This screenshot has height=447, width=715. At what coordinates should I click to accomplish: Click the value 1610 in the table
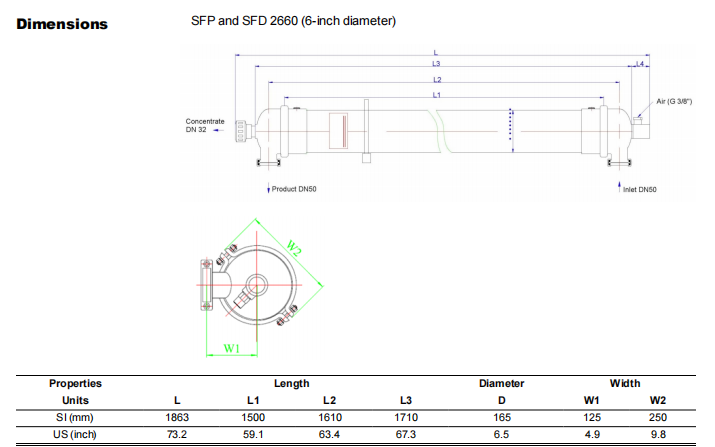[x=330, y=417]
